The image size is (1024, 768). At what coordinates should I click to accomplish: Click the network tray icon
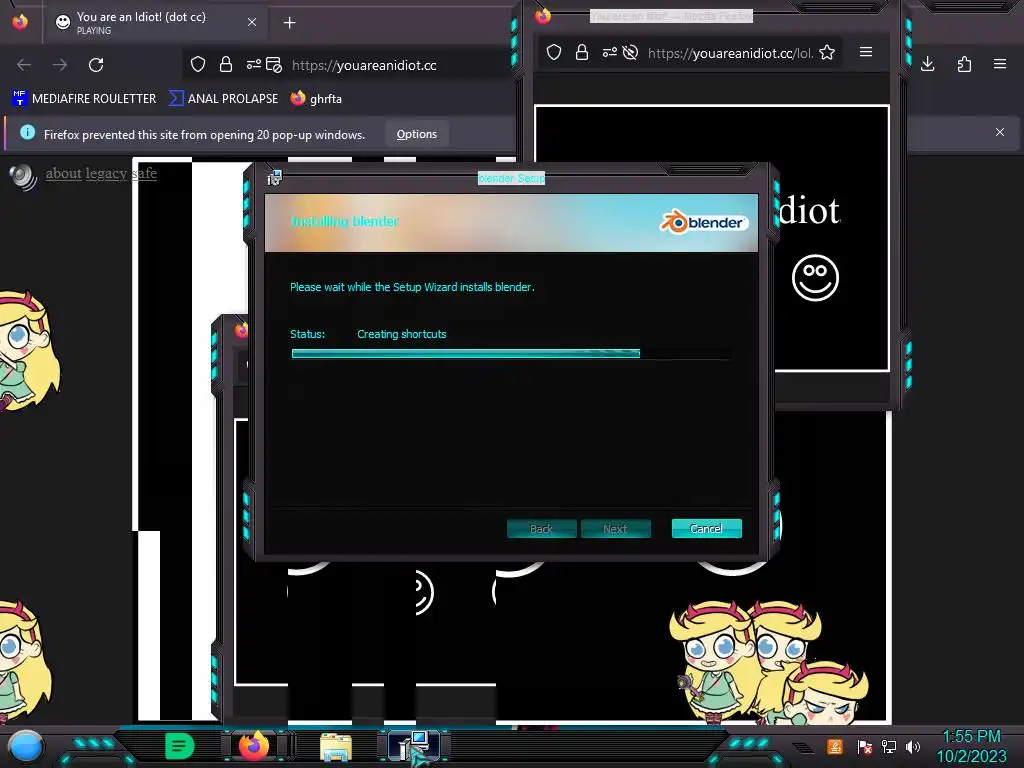889,746
